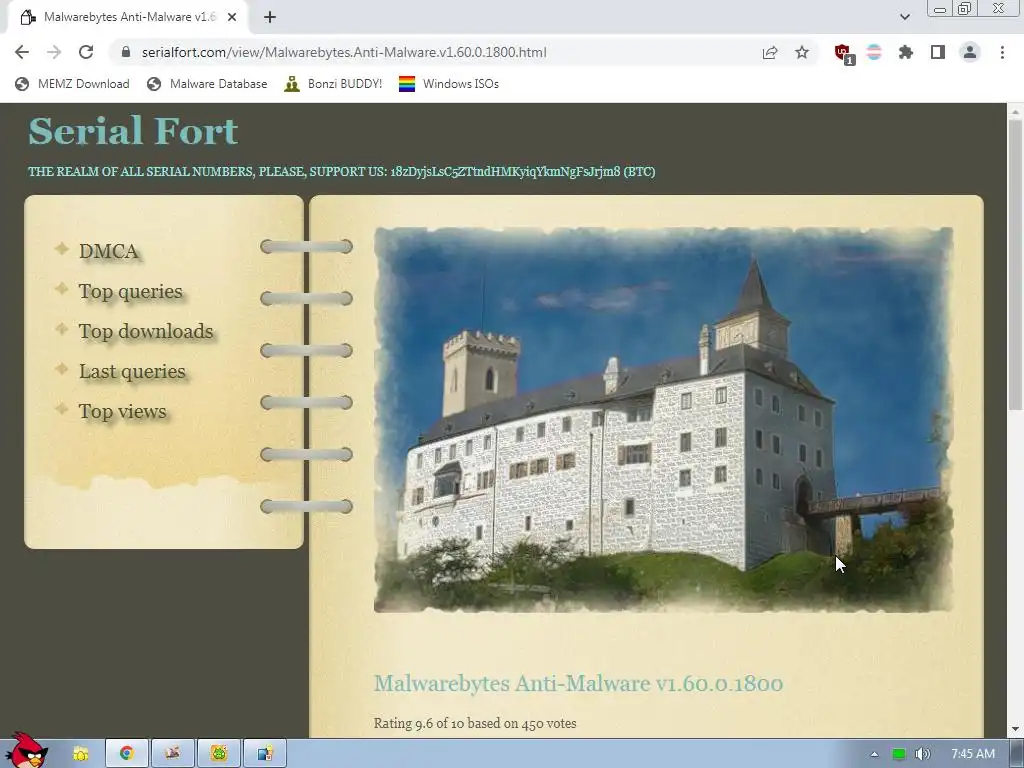Open a new tab with plus button
Image resolution: width=1024 pixels, height=768 pixels.
click(270, 17)
